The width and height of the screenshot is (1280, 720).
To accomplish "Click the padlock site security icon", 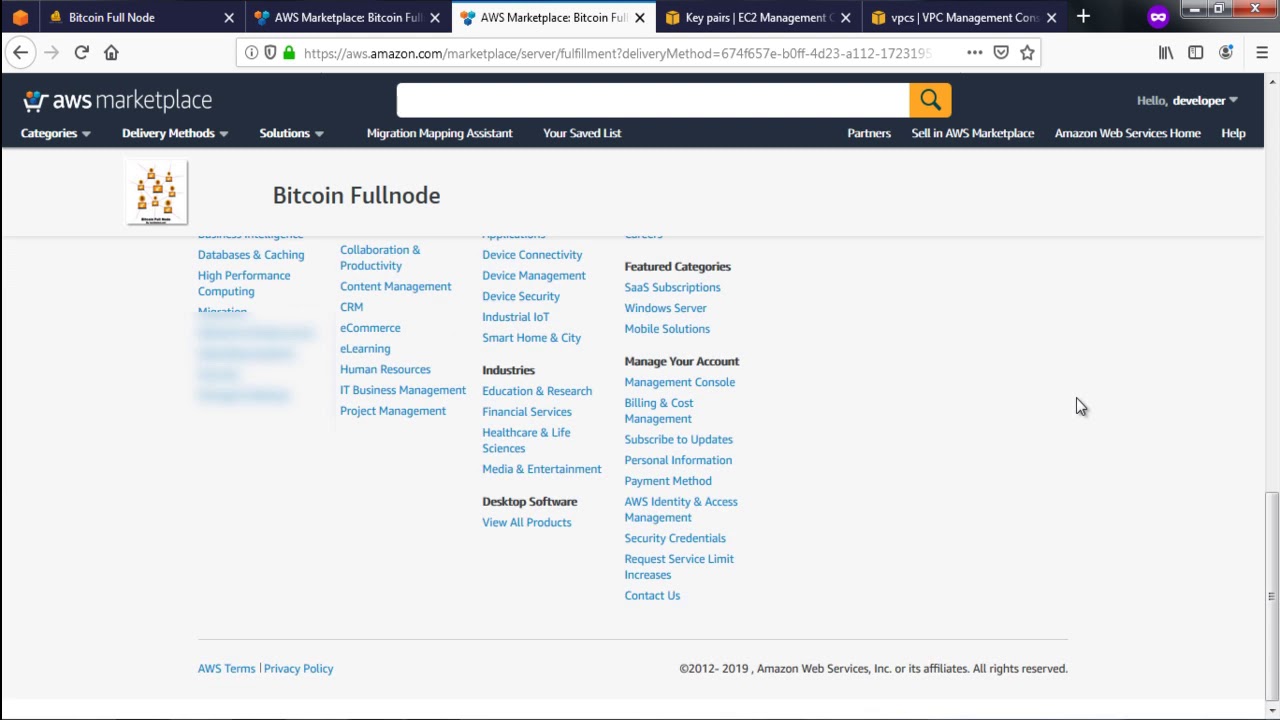I will [x=289, y=53].
